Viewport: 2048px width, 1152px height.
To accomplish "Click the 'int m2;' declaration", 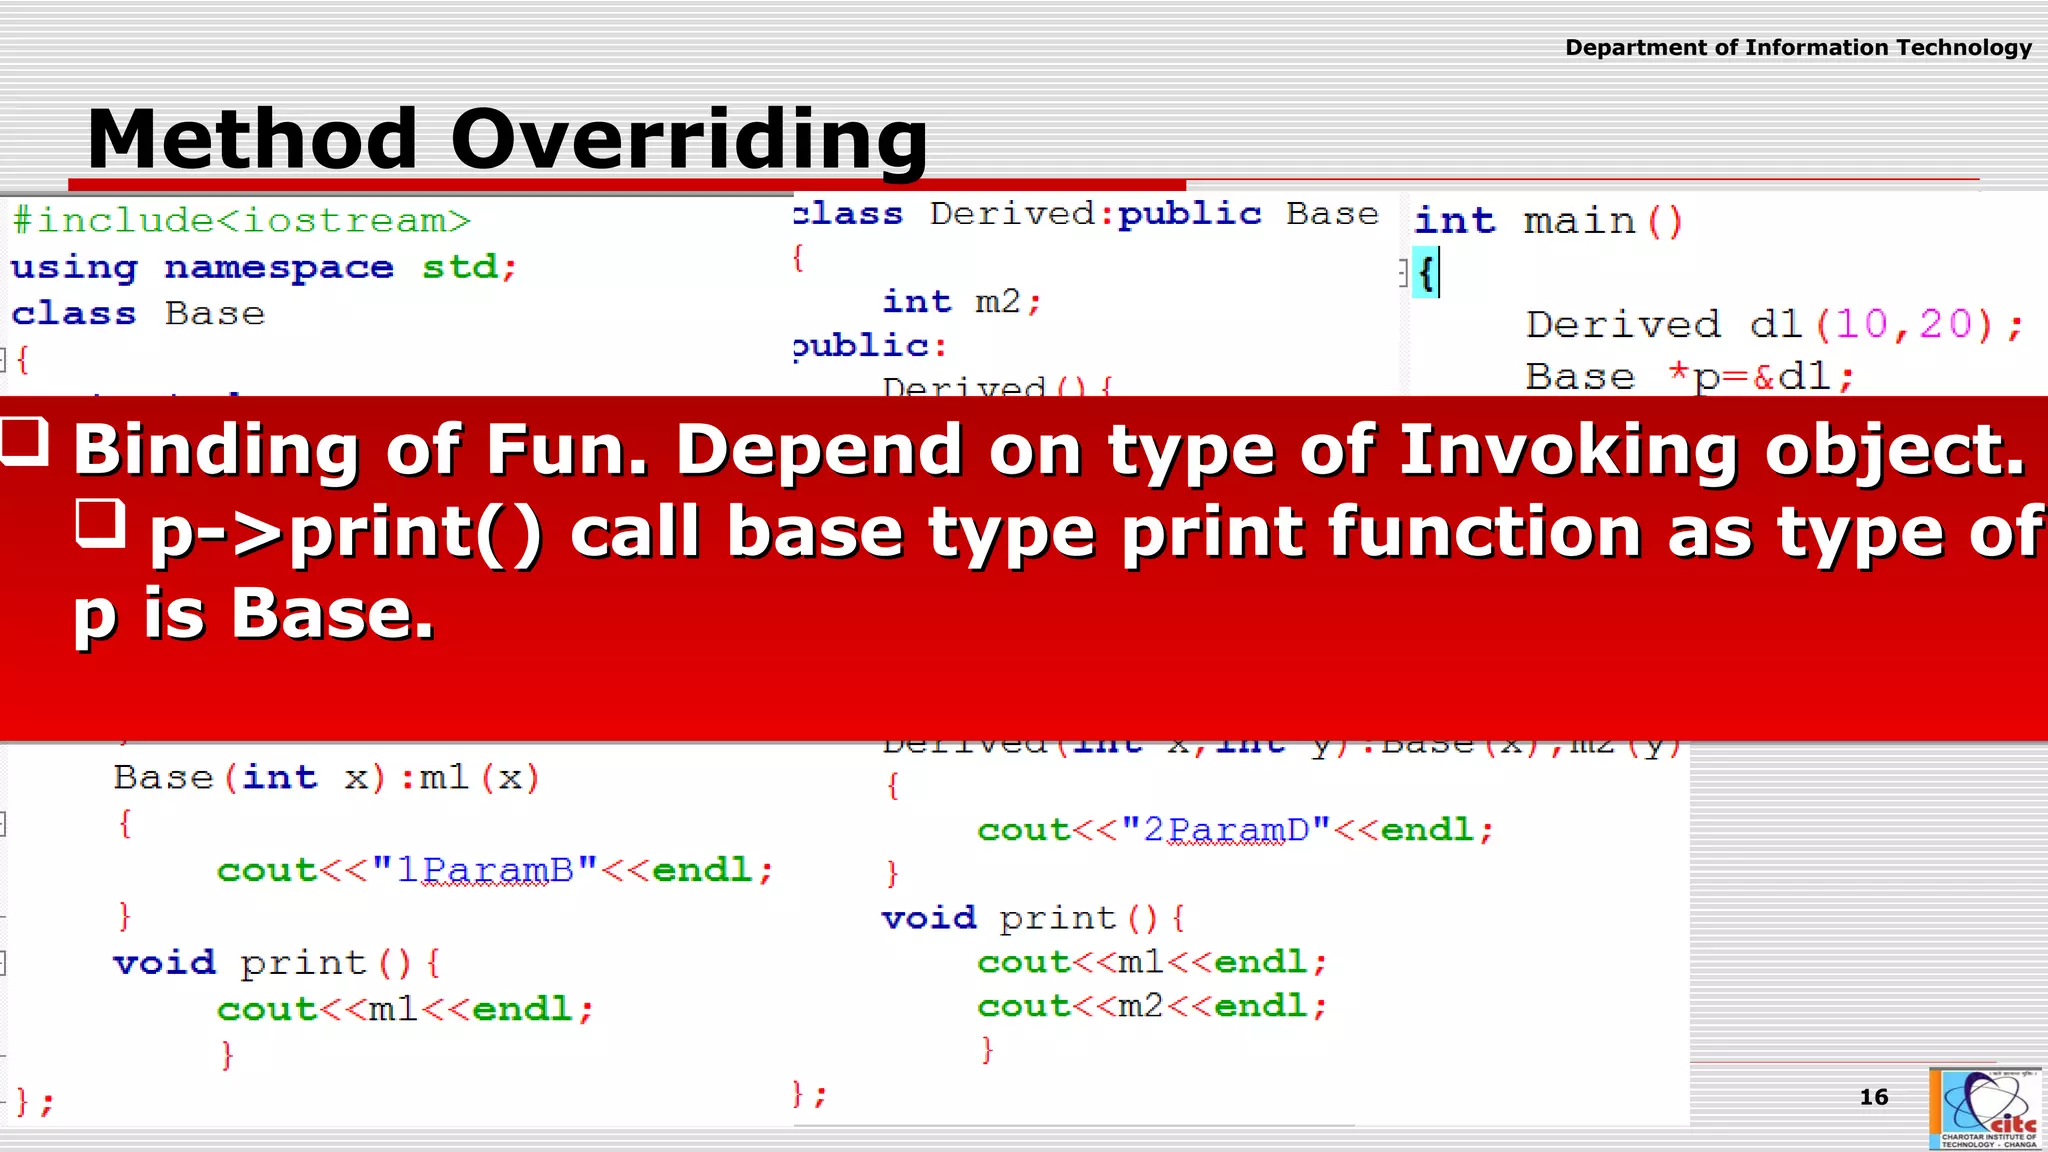I will 962,301.
